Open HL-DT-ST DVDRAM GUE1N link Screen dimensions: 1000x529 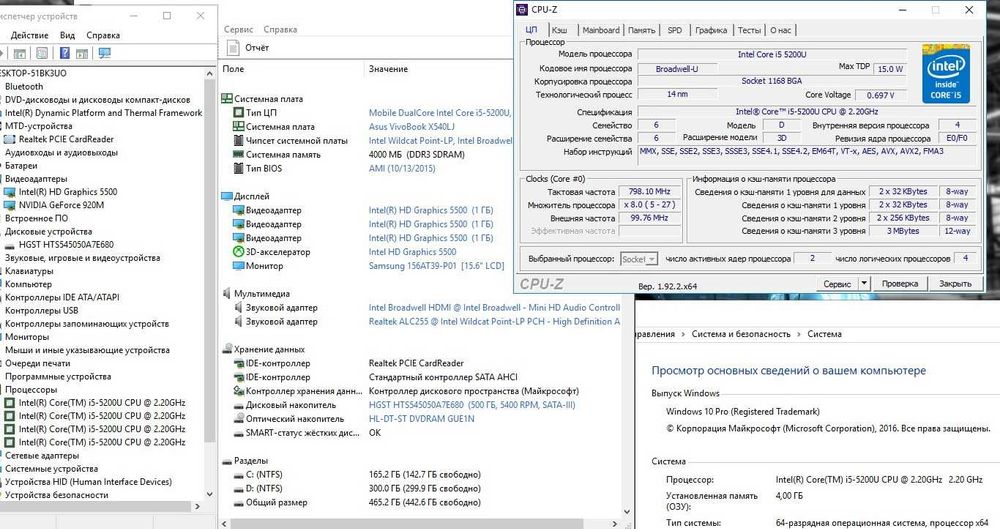(x=422, y=419)
